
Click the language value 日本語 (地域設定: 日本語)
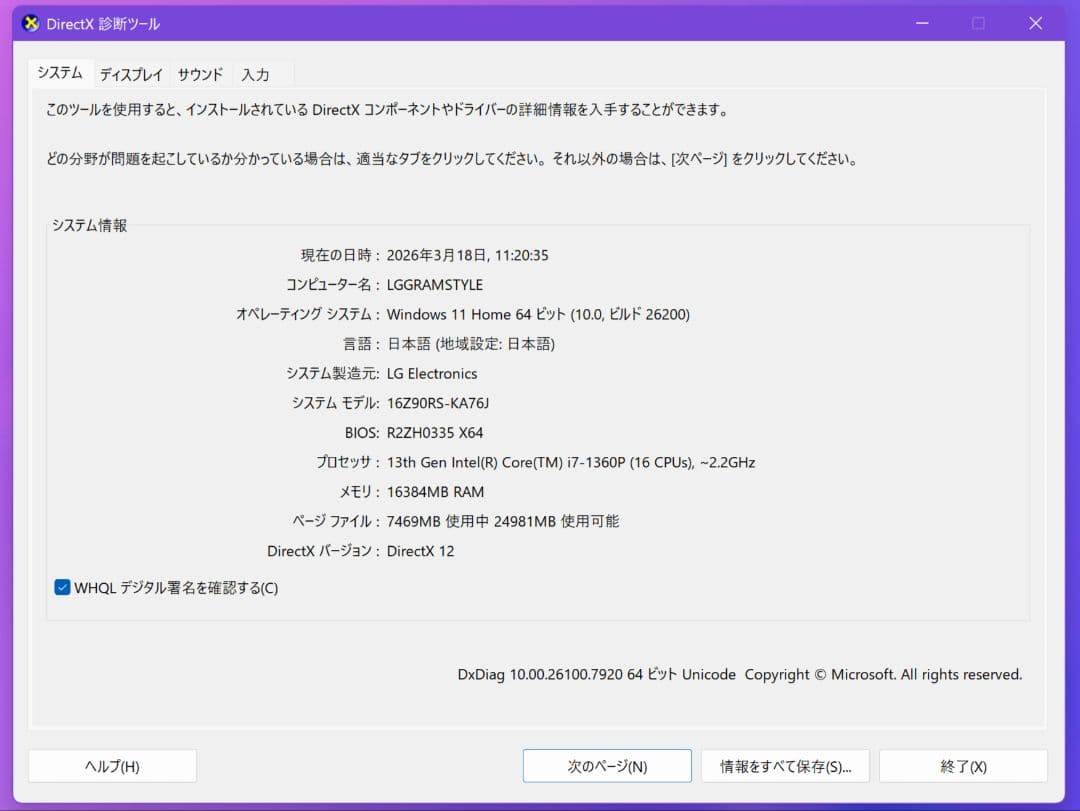click(470, 344)
